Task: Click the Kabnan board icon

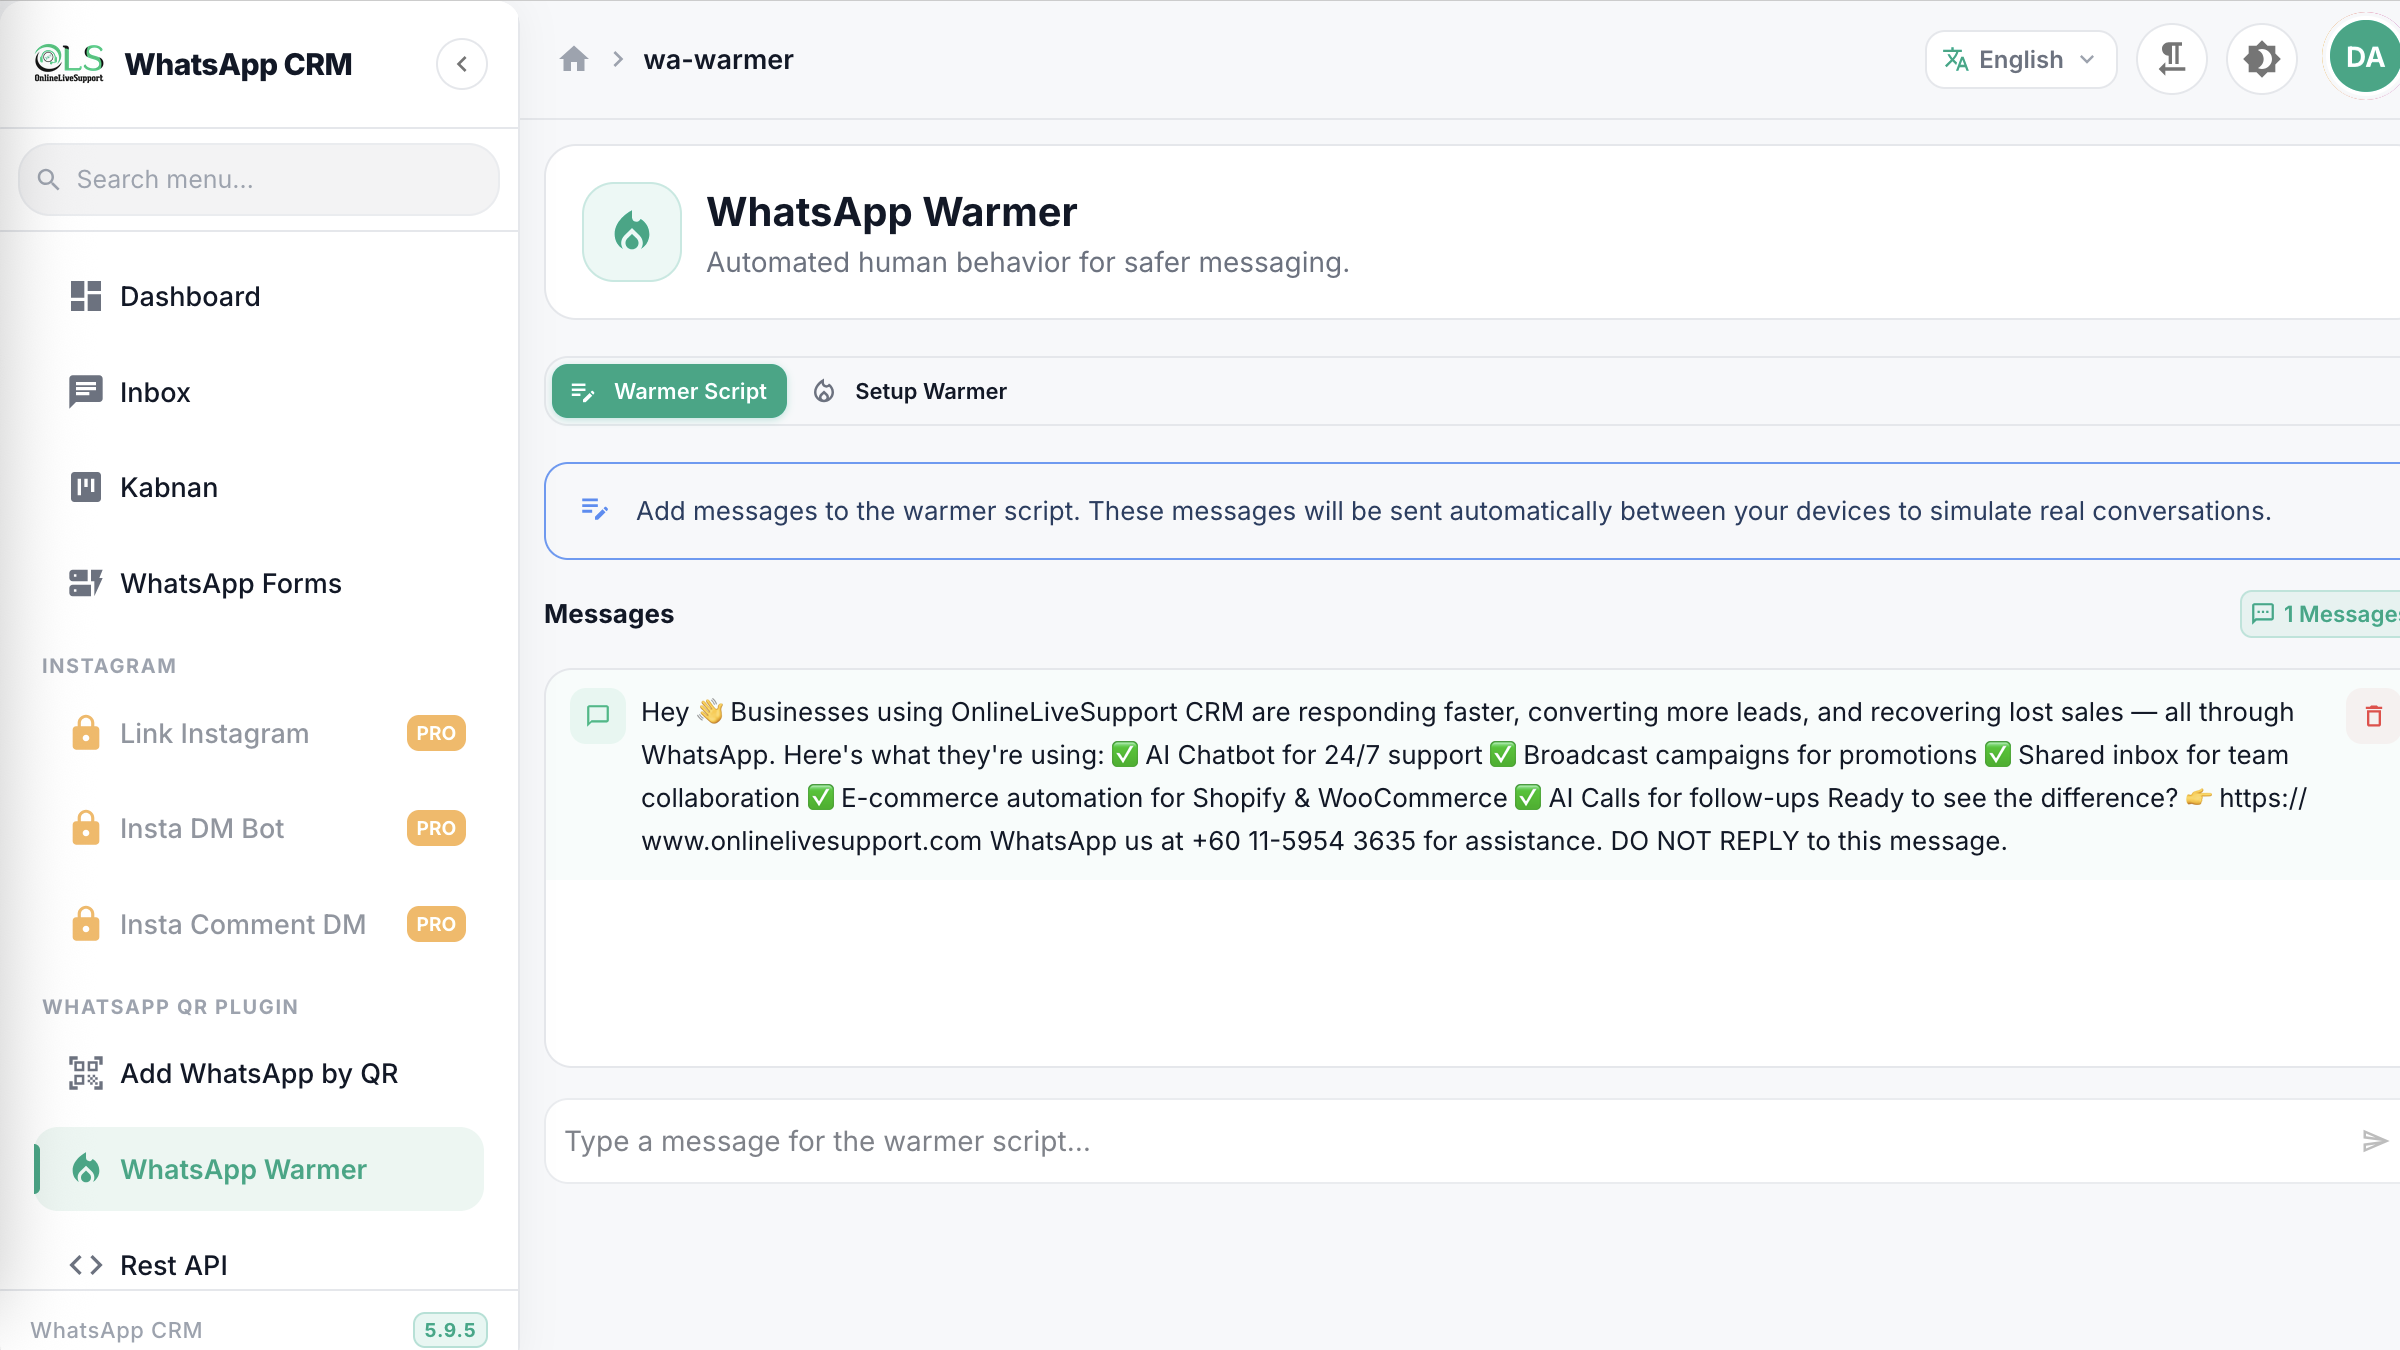Action: 86,487
